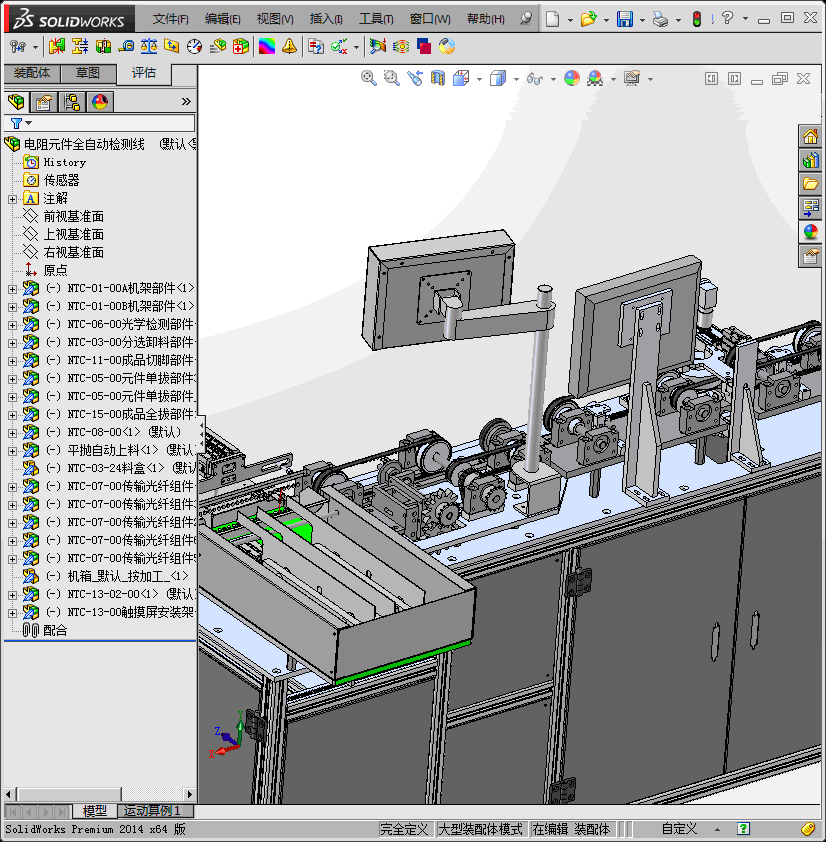This screenshot has width=826, height=842.
Task: Click the Hide/Show Items glasses icon
Action: click(535, 78)
